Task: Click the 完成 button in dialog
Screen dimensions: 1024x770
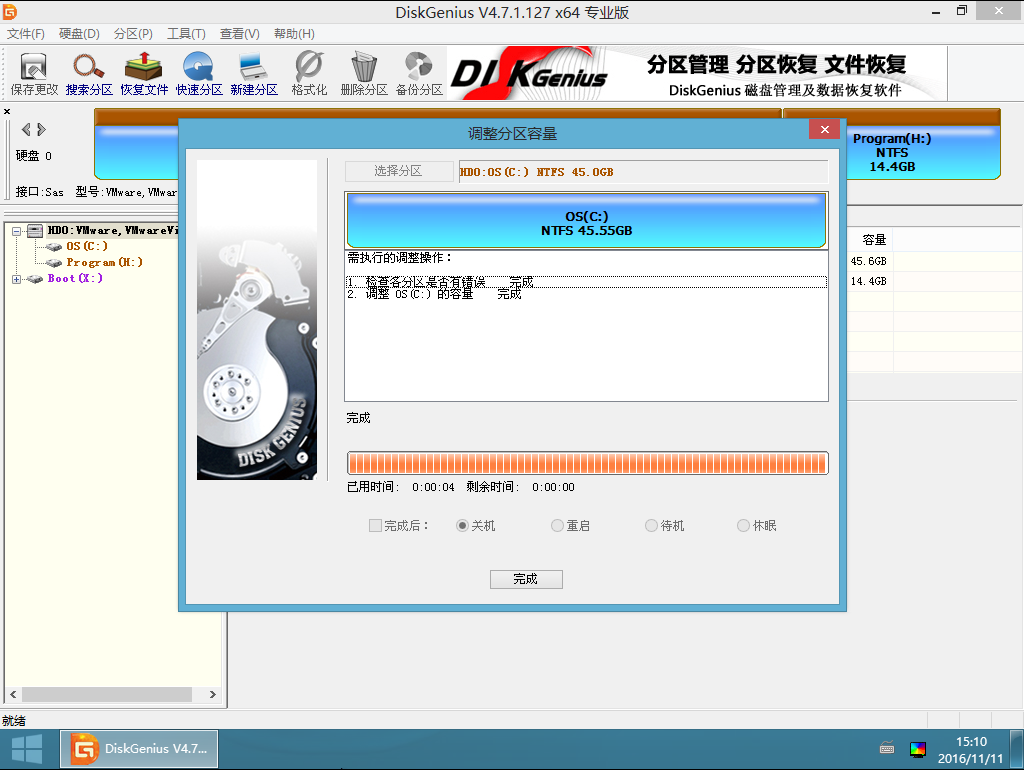Action: tap(526, 579)
